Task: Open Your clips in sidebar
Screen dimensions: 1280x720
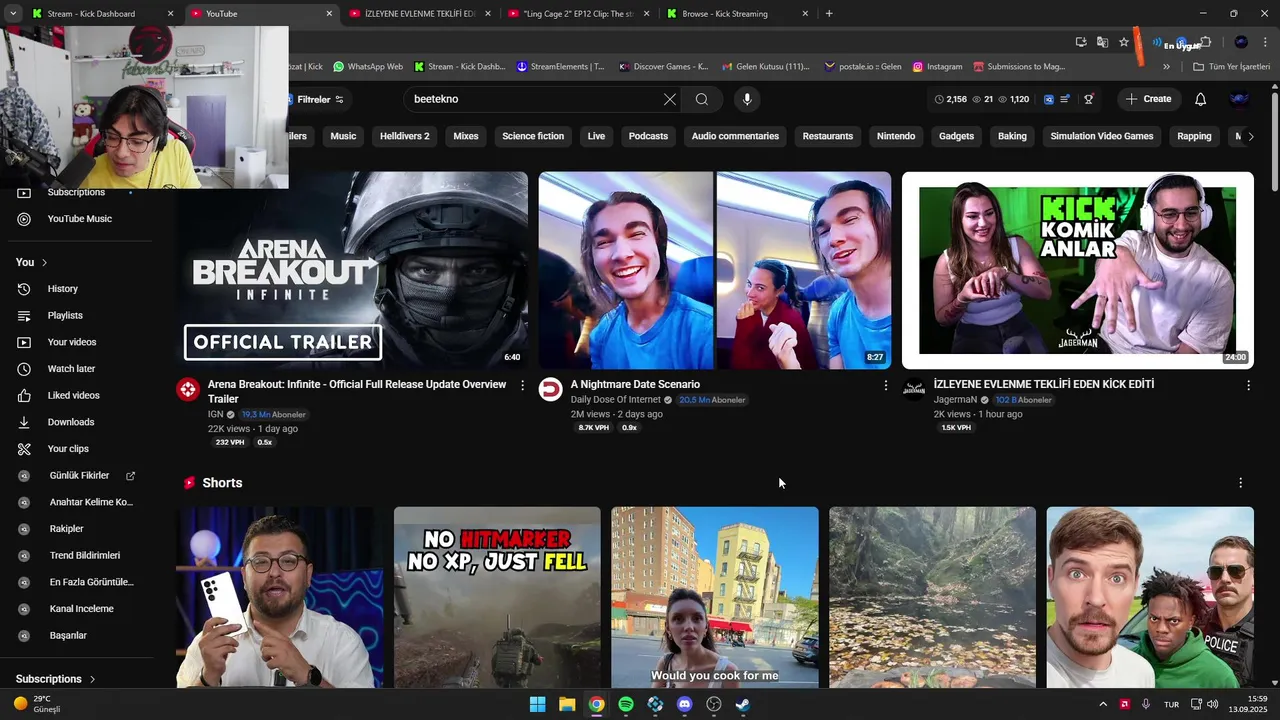Action: (68, 449)
